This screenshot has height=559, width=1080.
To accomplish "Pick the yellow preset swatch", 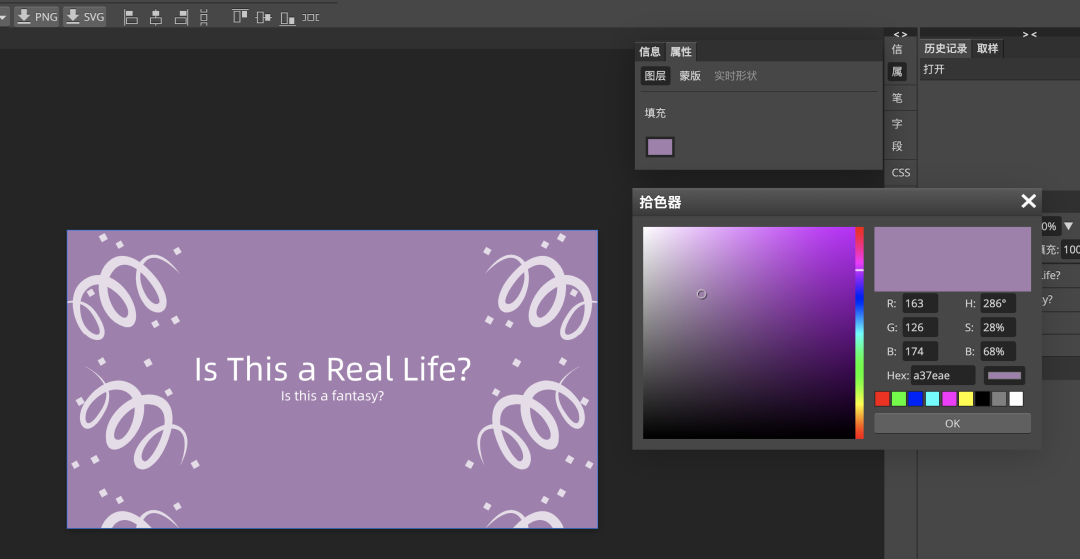I will pos(966,399).
